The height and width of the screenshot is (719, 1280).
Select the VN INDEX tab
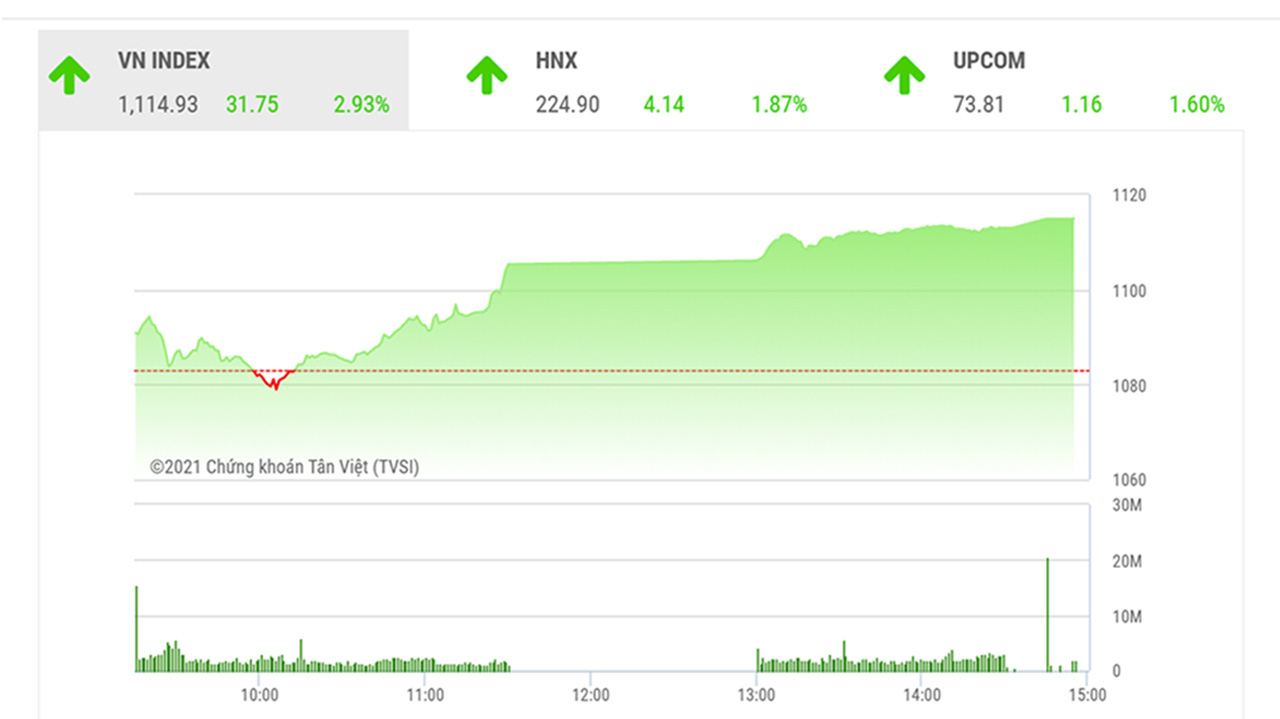pos(223,80)
